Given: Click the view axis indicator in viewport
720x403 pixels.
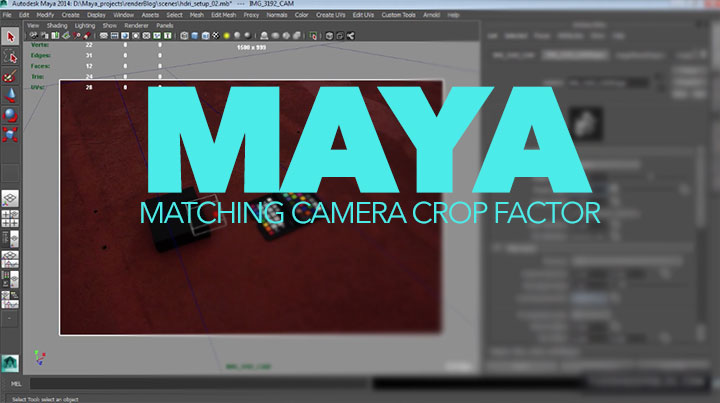Looking at the screenshot, I should point(39,358).
